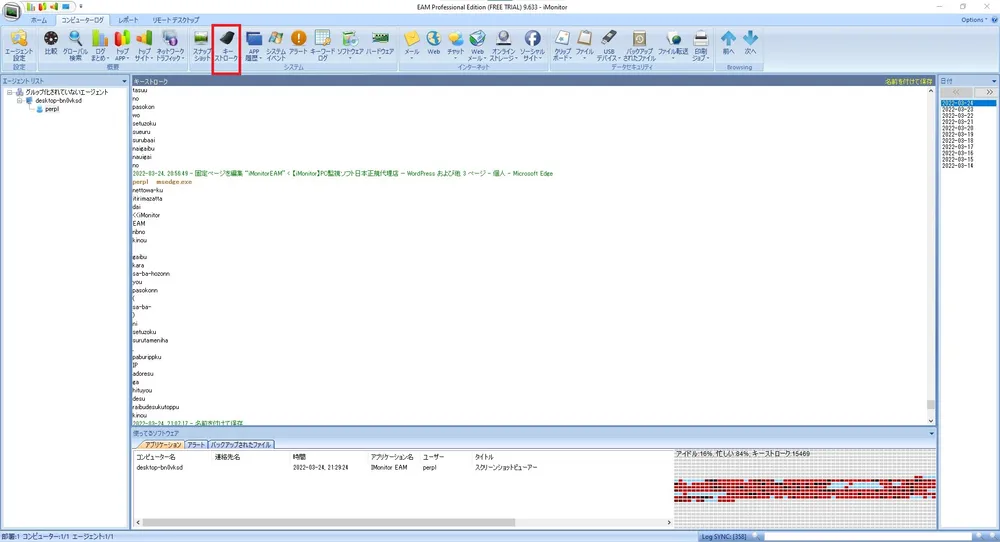Open エージェント設定 in the ribbon
The height and width of the screenshot is (542, 1000).
click(19, 45)
